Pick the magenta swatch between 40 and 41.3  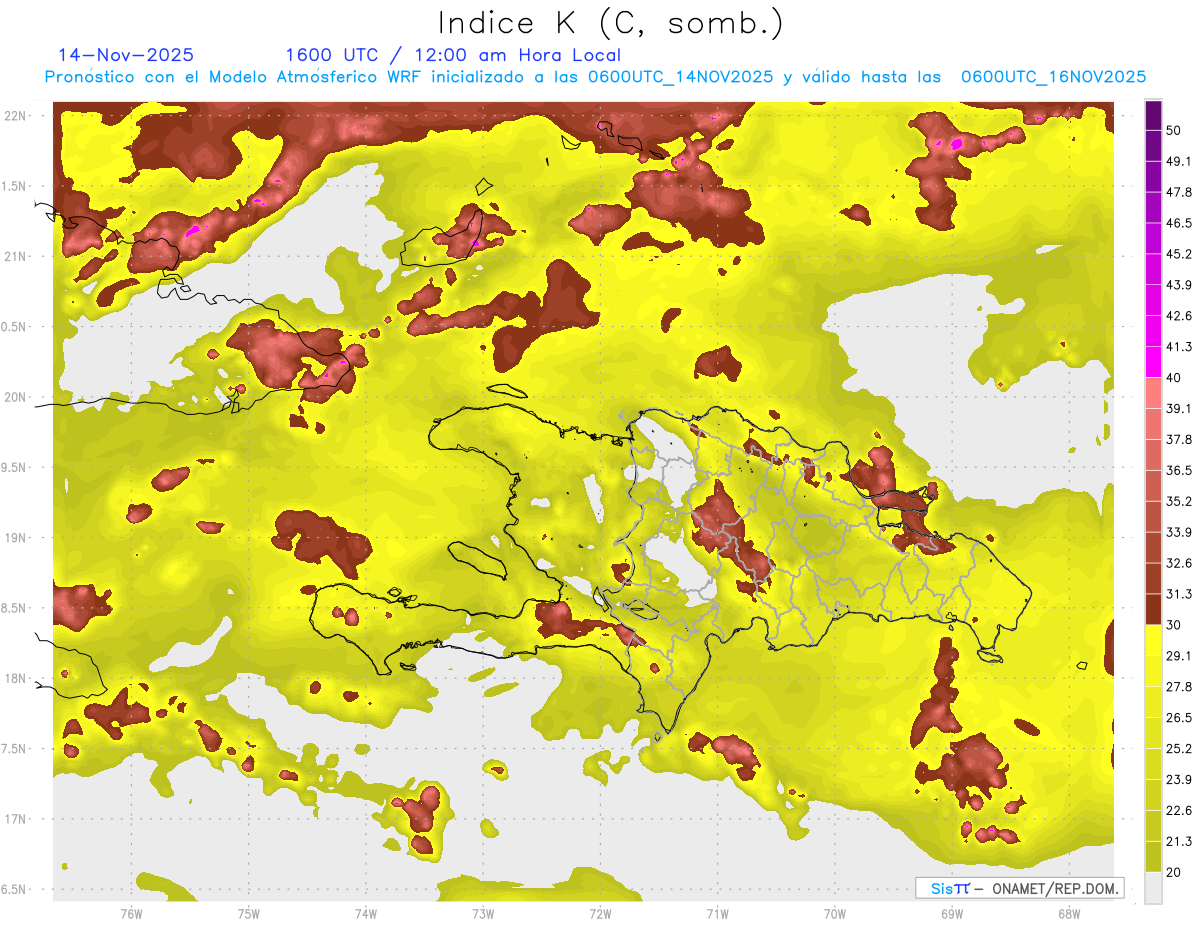(1153, 362)
